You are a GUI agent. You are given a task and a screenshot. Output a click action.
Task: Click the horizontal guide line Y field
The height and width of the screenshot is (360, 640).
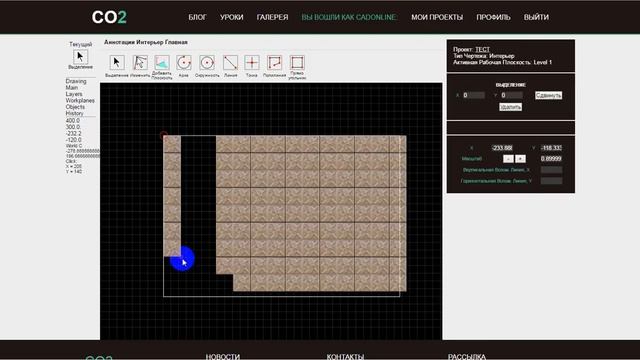click(x=551, y=181)
